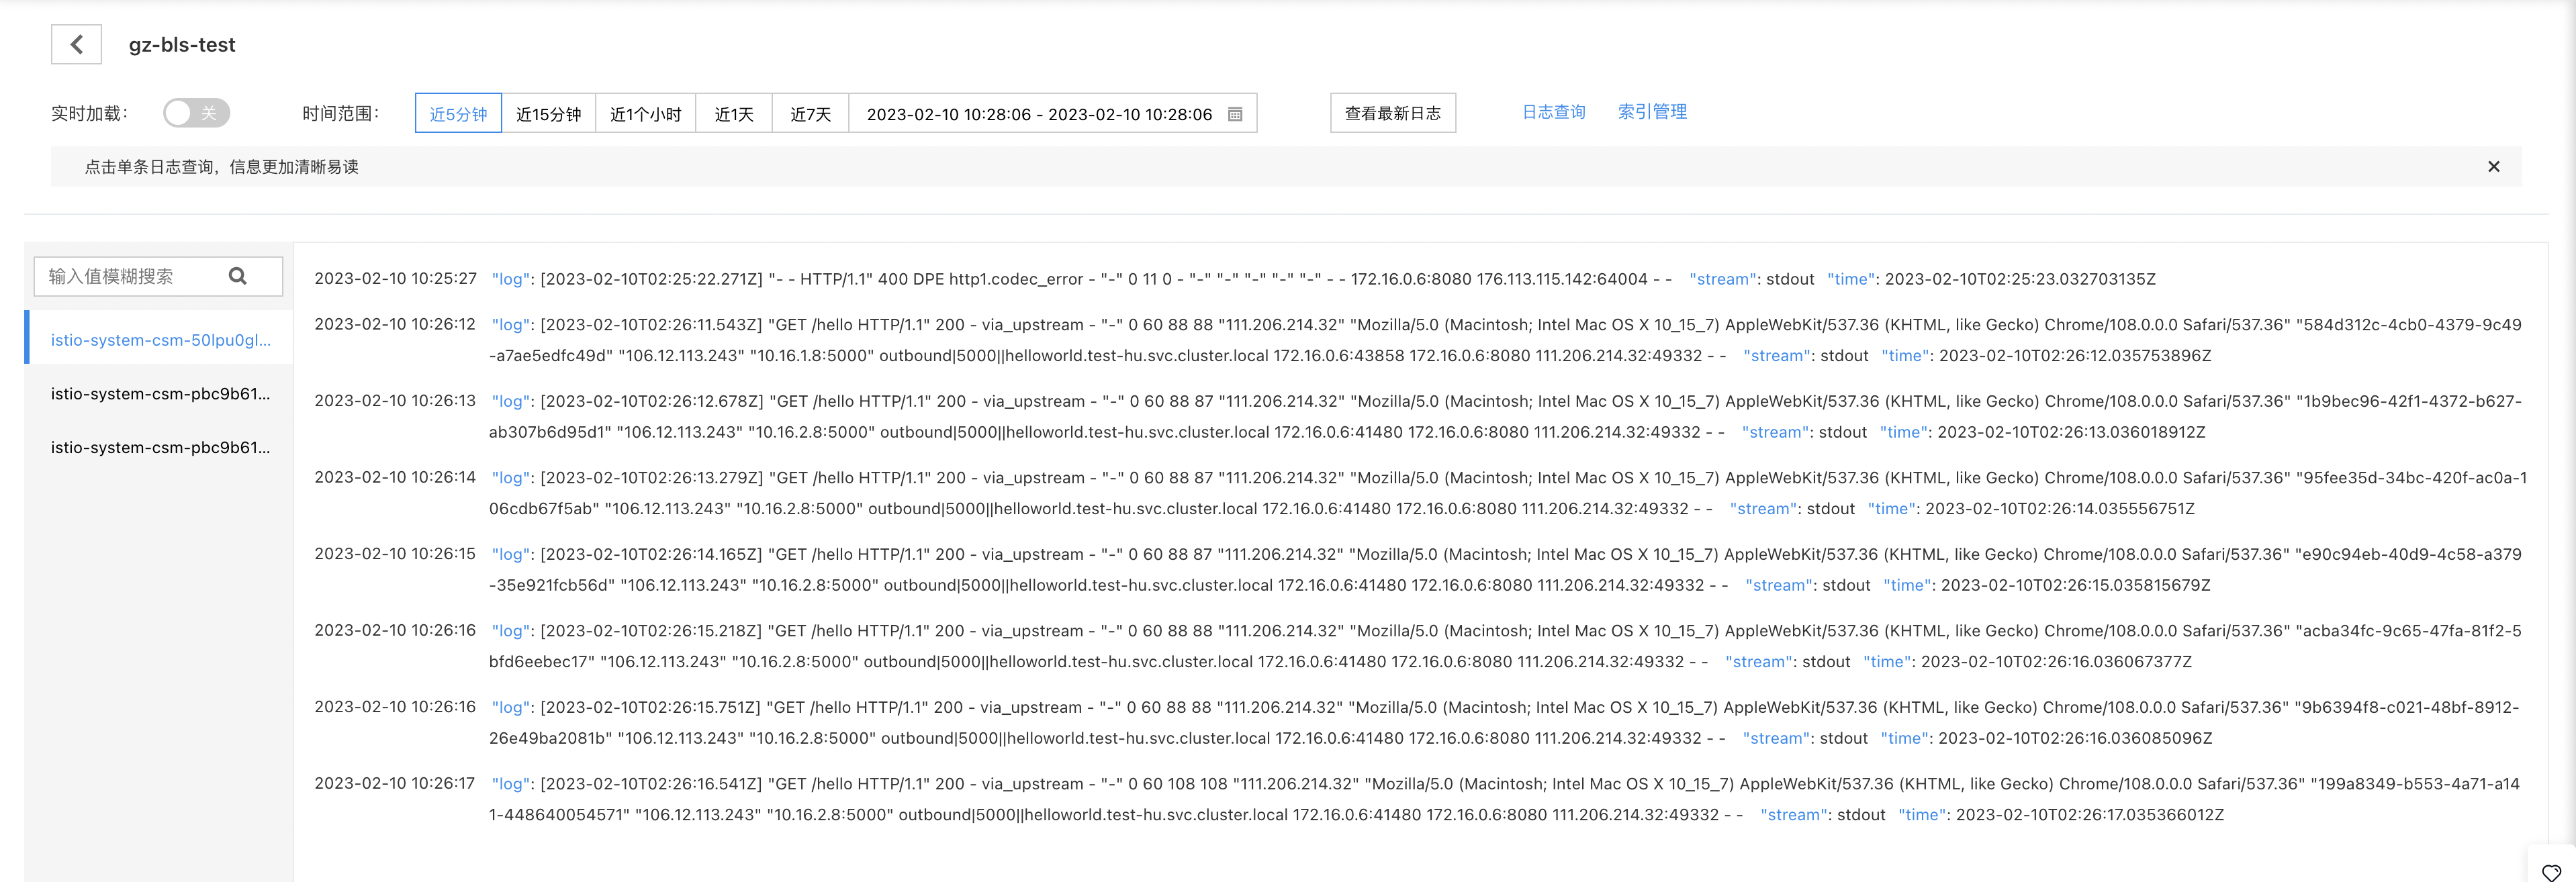2576x882 pixels.
Task: Click the 10:26:16 log entry with timestamp 15.751Z
Action: (x=1417, y=723)
